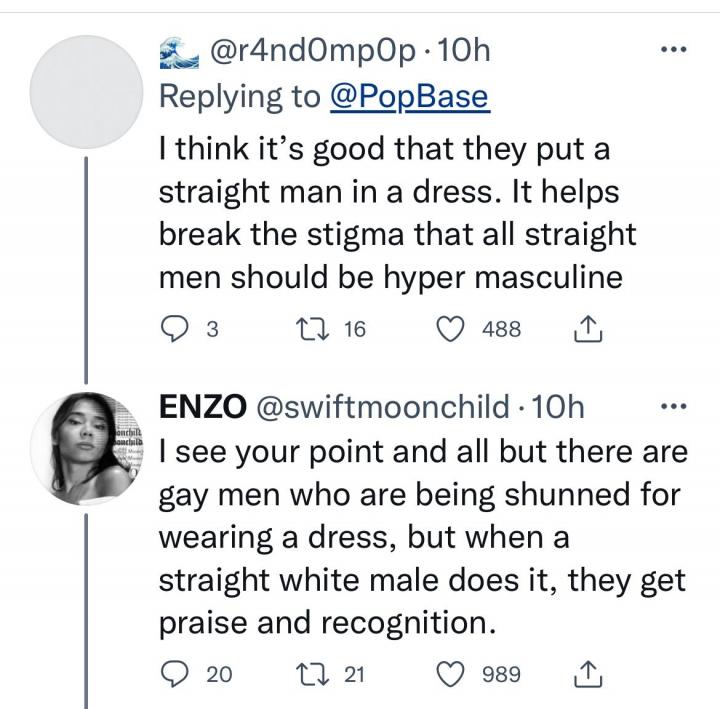This screenshot has width=720, height=709.
Task: Open the ENZO display name profile
Action: coord(203,407)
